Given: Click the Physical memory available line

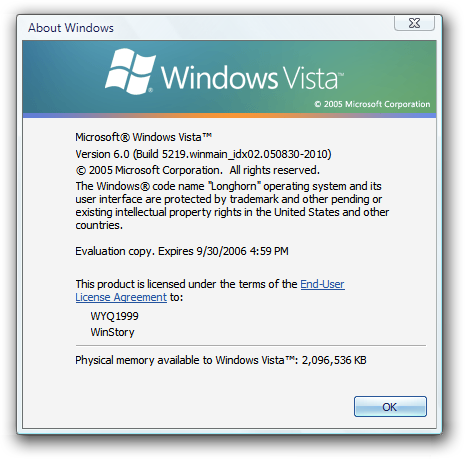Looking at the screenshot, I should pyautogui.click(x=221, y=360).
